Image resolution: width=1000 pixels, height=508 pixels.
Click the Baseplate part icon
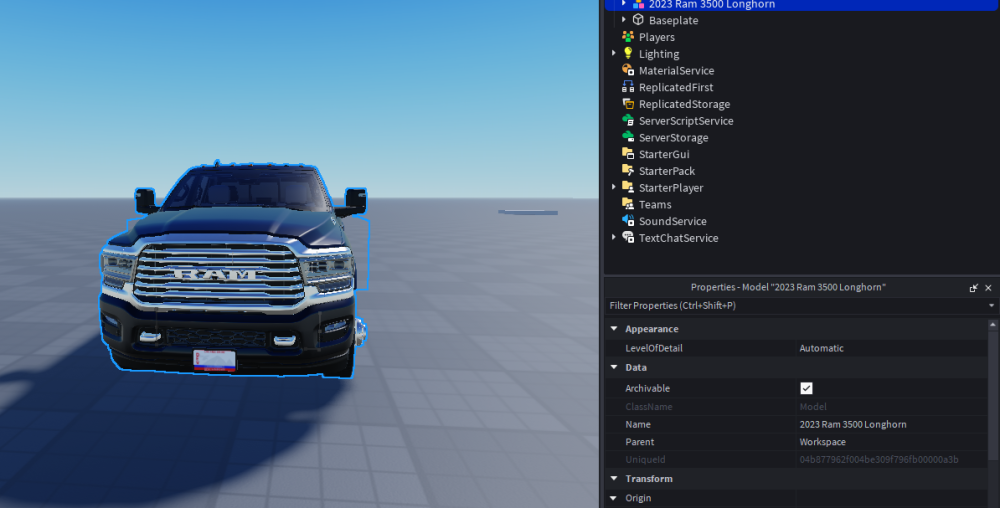click(638, 20)
